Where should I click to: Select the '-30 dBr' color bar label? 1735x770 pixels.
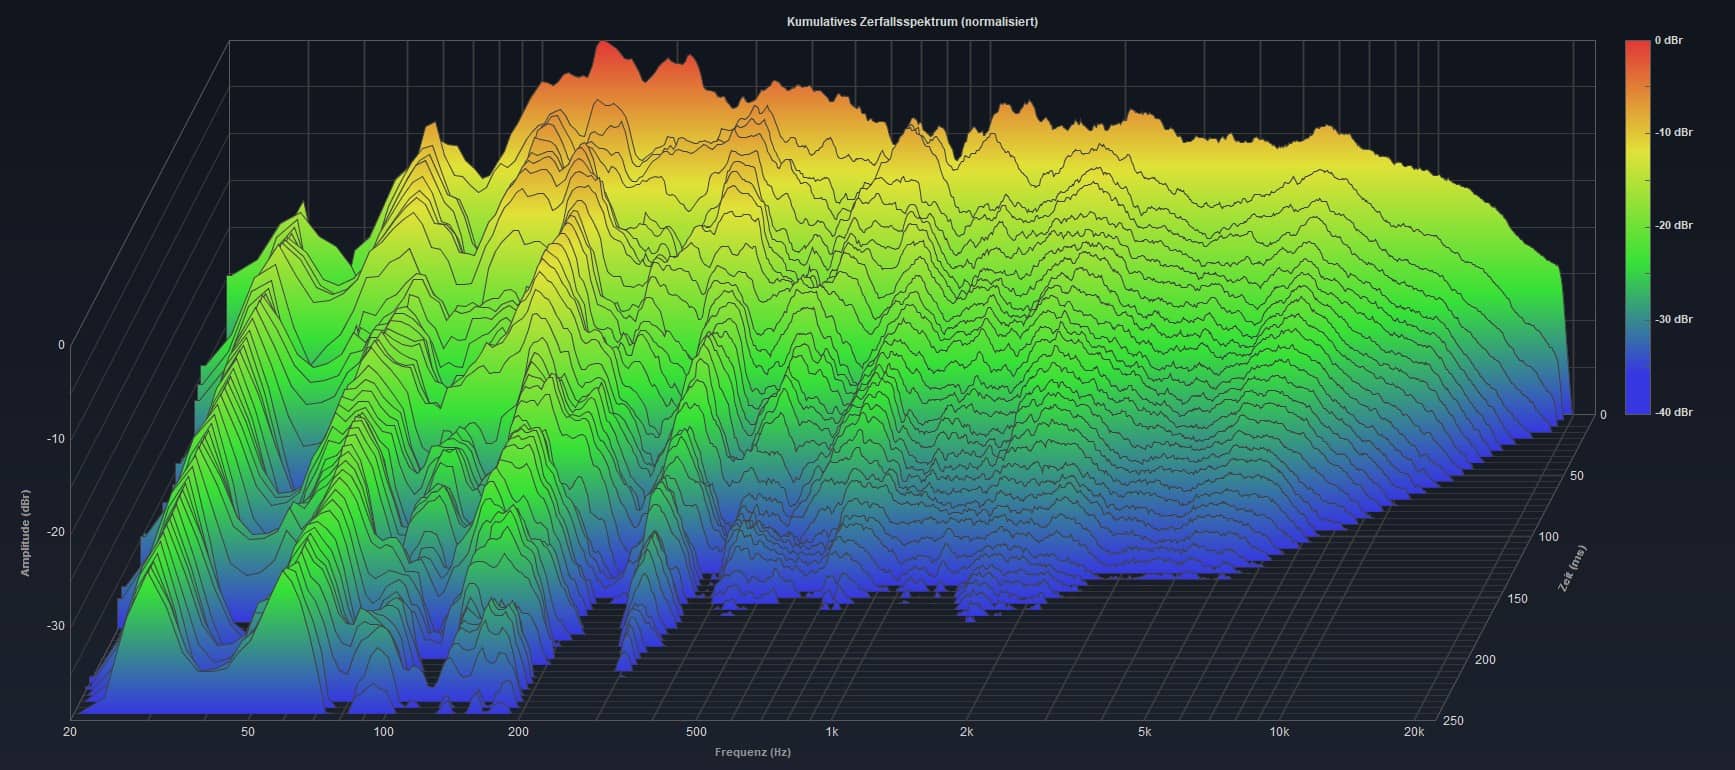pos(1673,319)
